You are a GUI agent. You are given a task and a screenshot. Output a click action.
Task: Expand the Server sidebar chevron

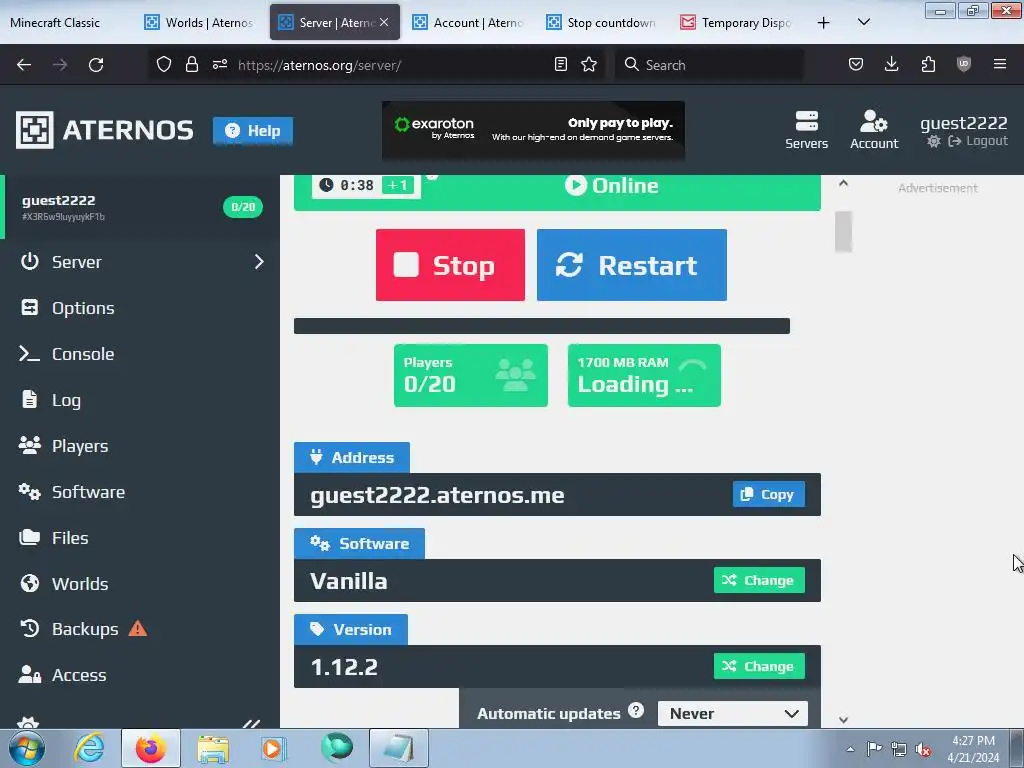[x=259, y=262]
